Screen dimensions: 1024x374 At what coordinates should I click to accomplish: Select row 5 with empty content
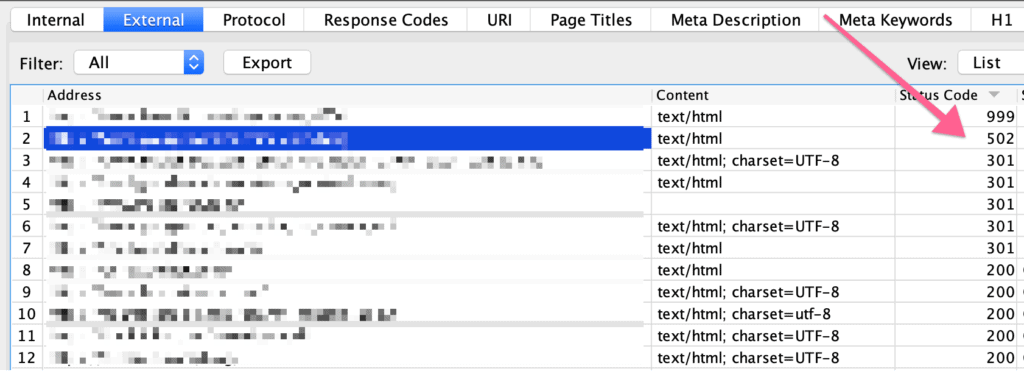point(516,204)
